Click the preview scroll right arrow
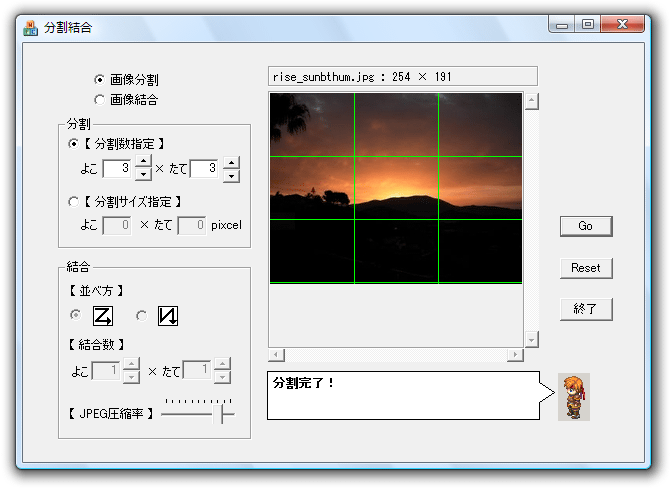The height and width of the screenshot is (488, 671). [515, 354]
